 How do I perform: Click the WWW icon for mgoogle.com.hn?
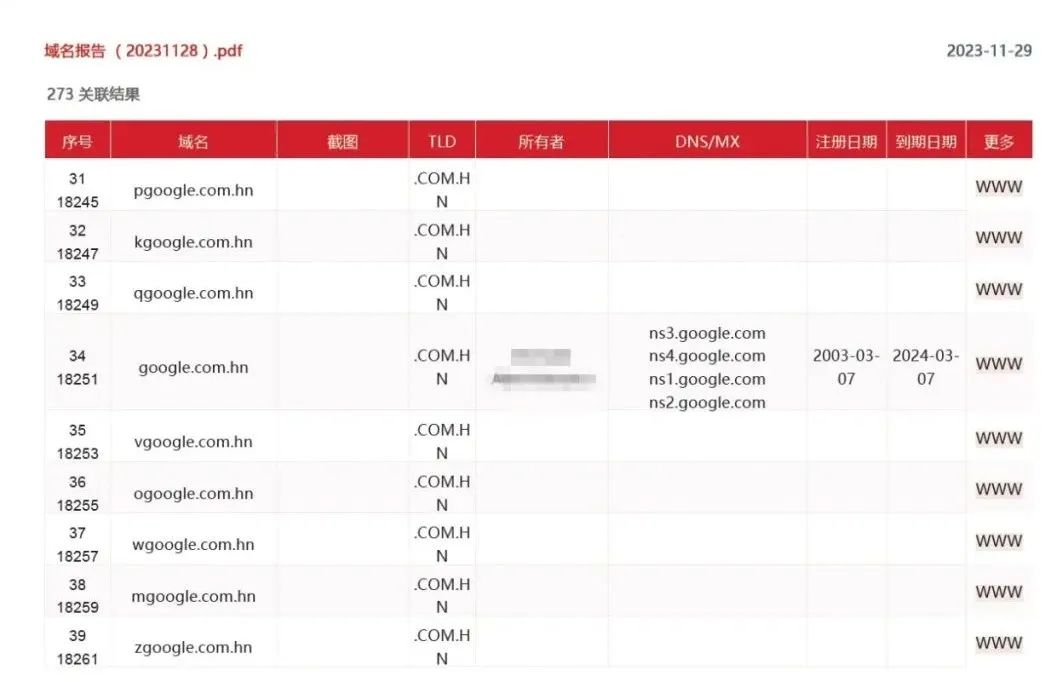coord(998,592)
